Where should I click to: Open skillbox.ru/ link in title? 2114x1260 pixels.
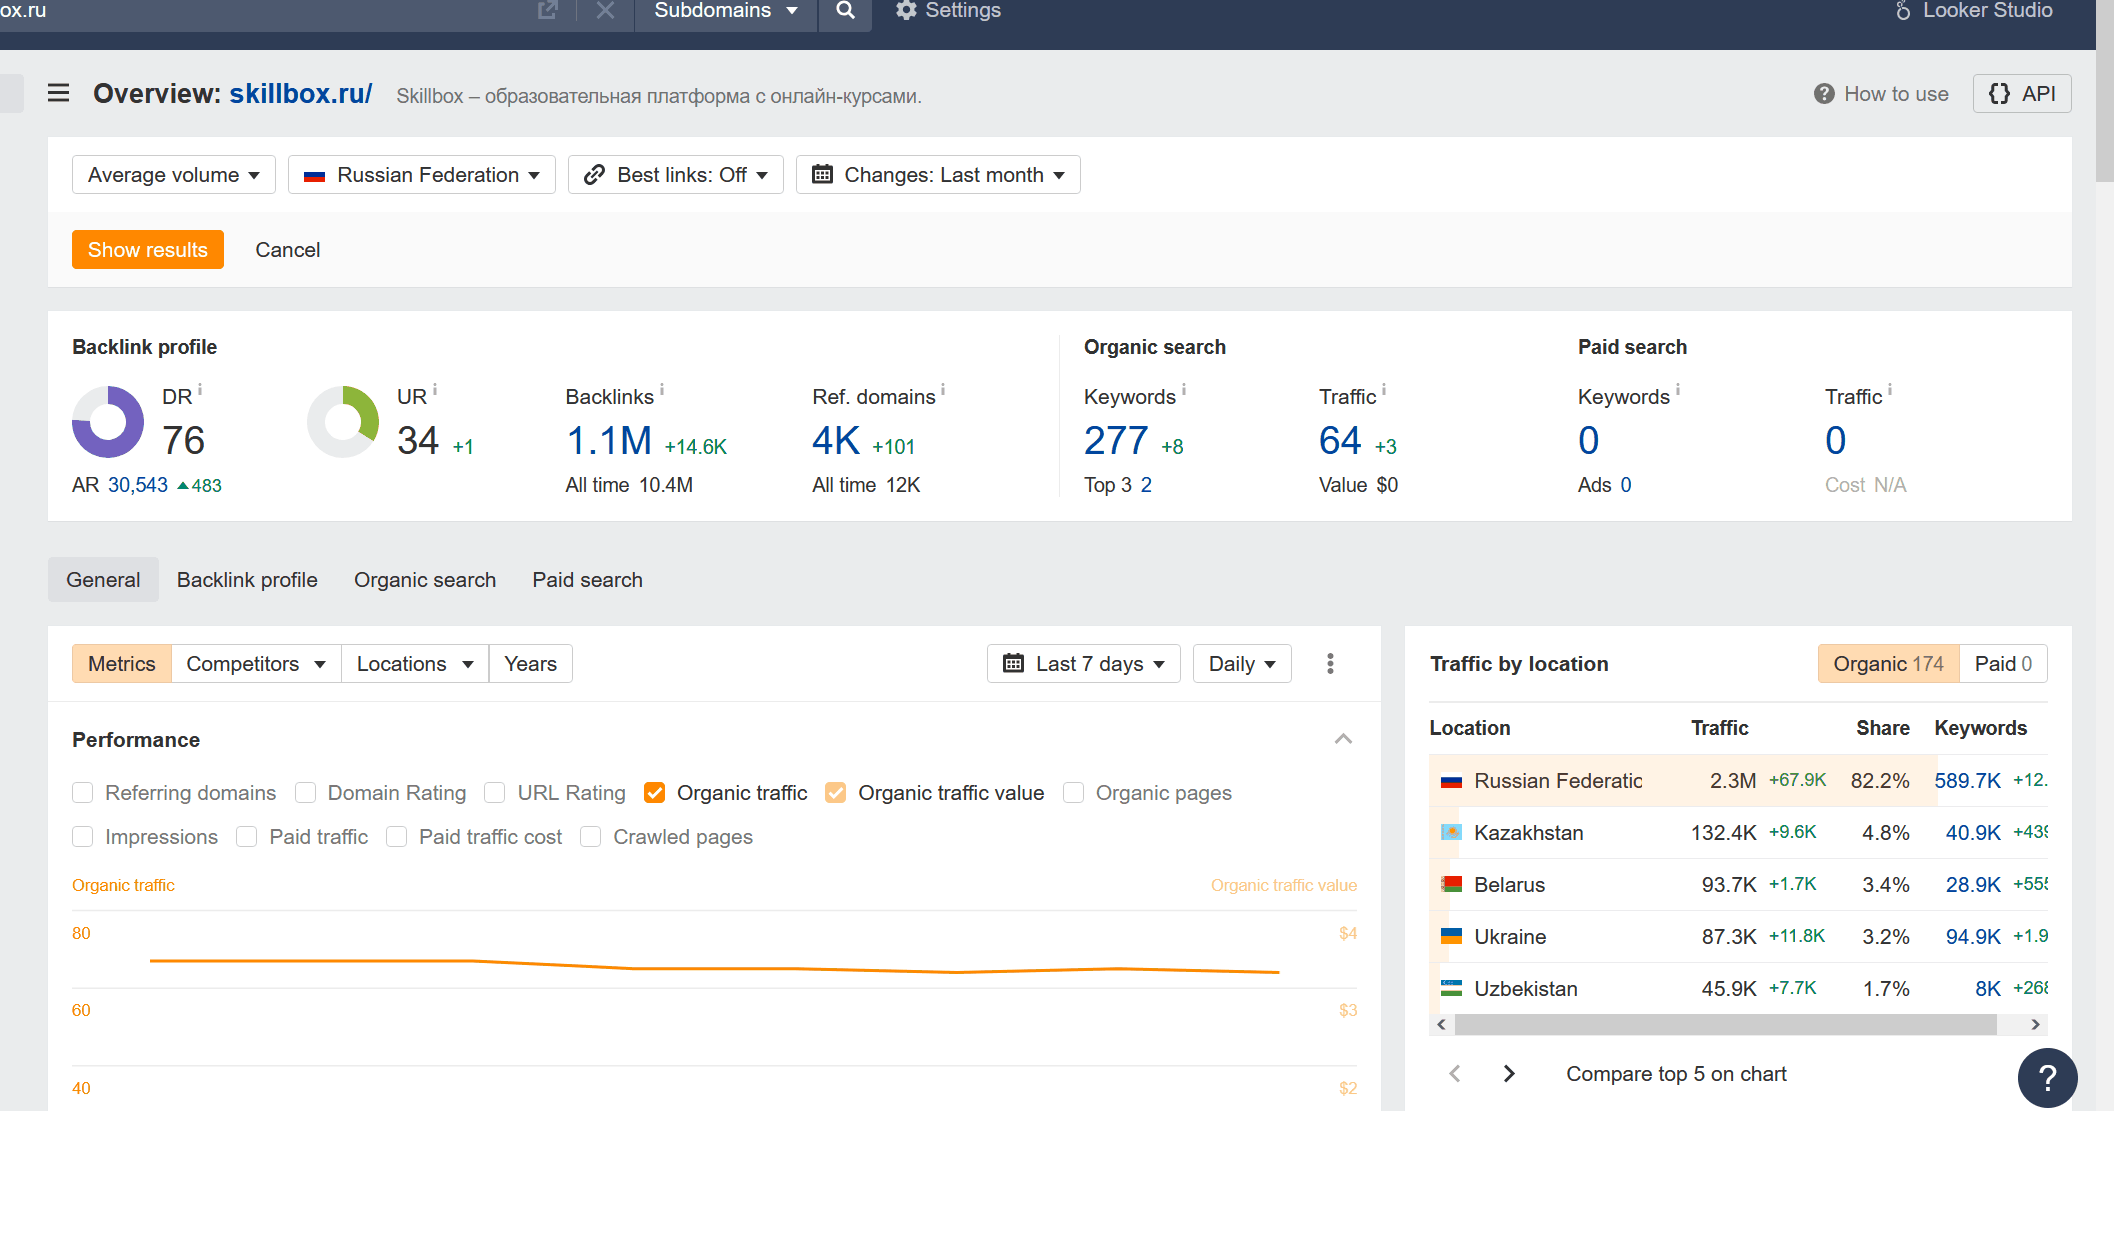click(301, 93)
